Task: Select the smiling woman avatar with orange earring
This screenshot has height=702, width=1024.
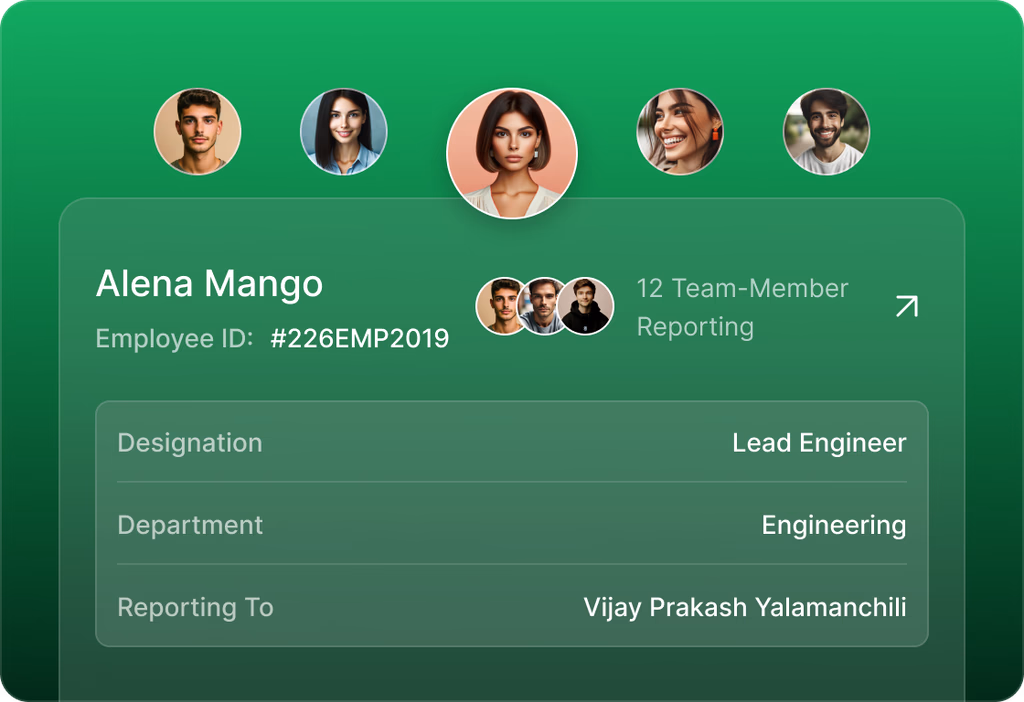Action: [x=680, y=131]
